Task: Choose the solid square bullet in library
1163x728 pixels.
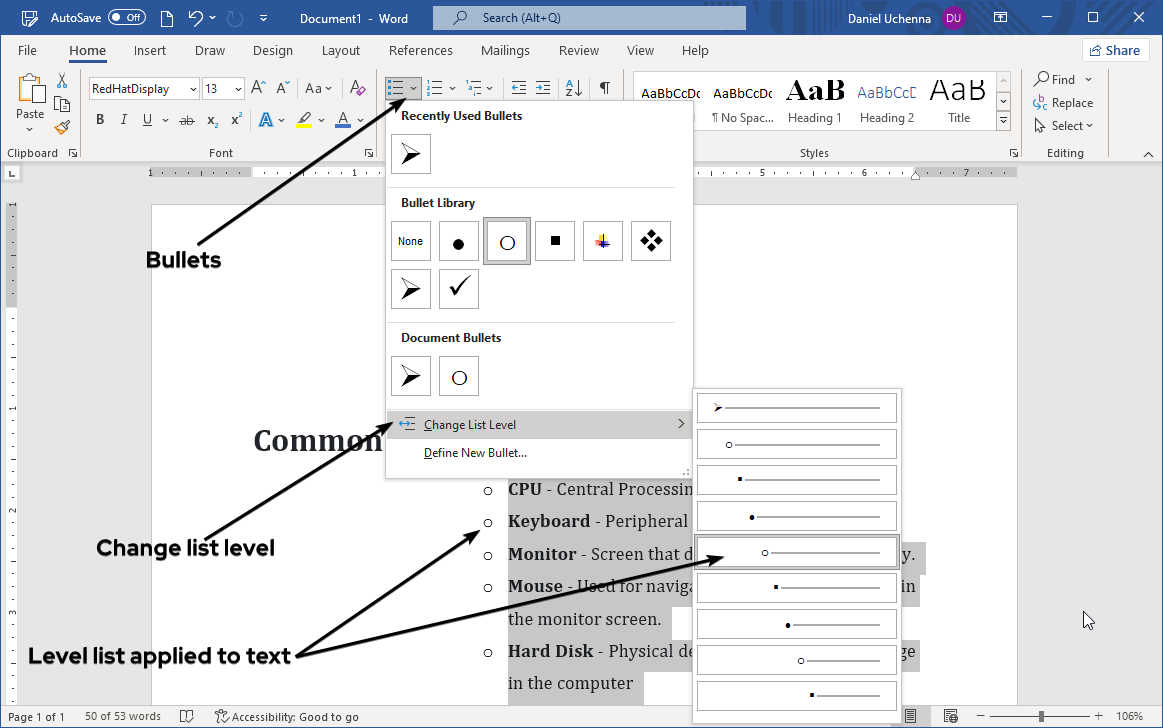Action: (555, 241)
